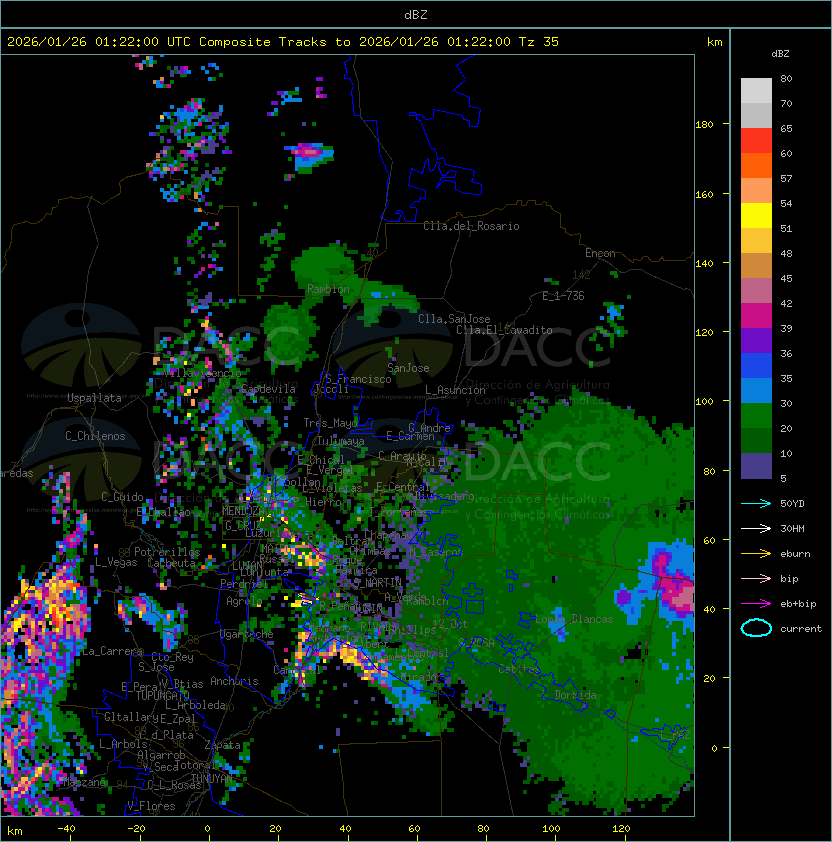Click the Dormida map label
The width and height of the screenshot is (832, 842).
point(575,695)
